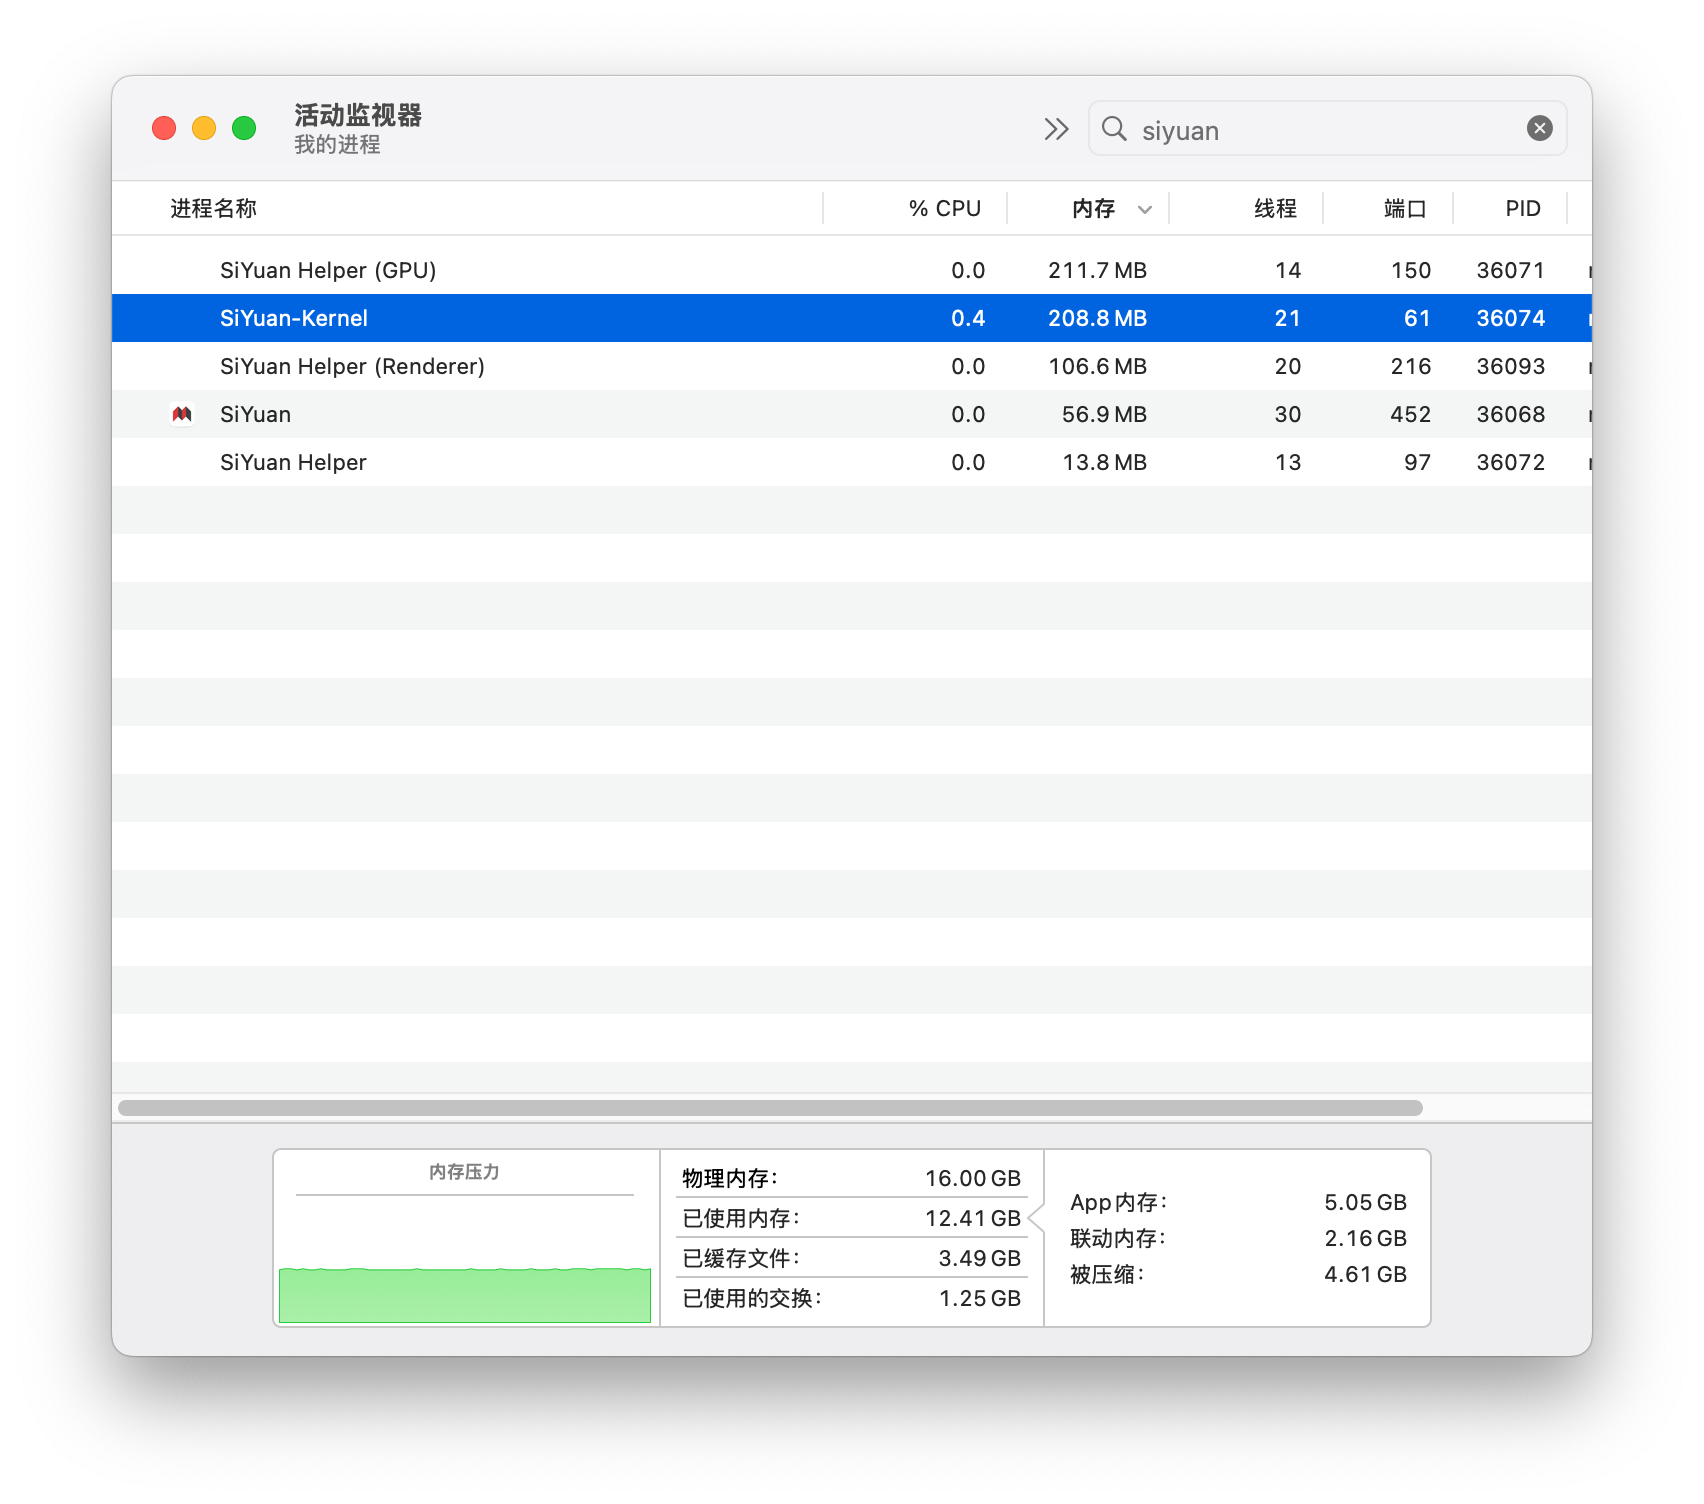
Task: Click port count 452
Action: (1411, 414)
